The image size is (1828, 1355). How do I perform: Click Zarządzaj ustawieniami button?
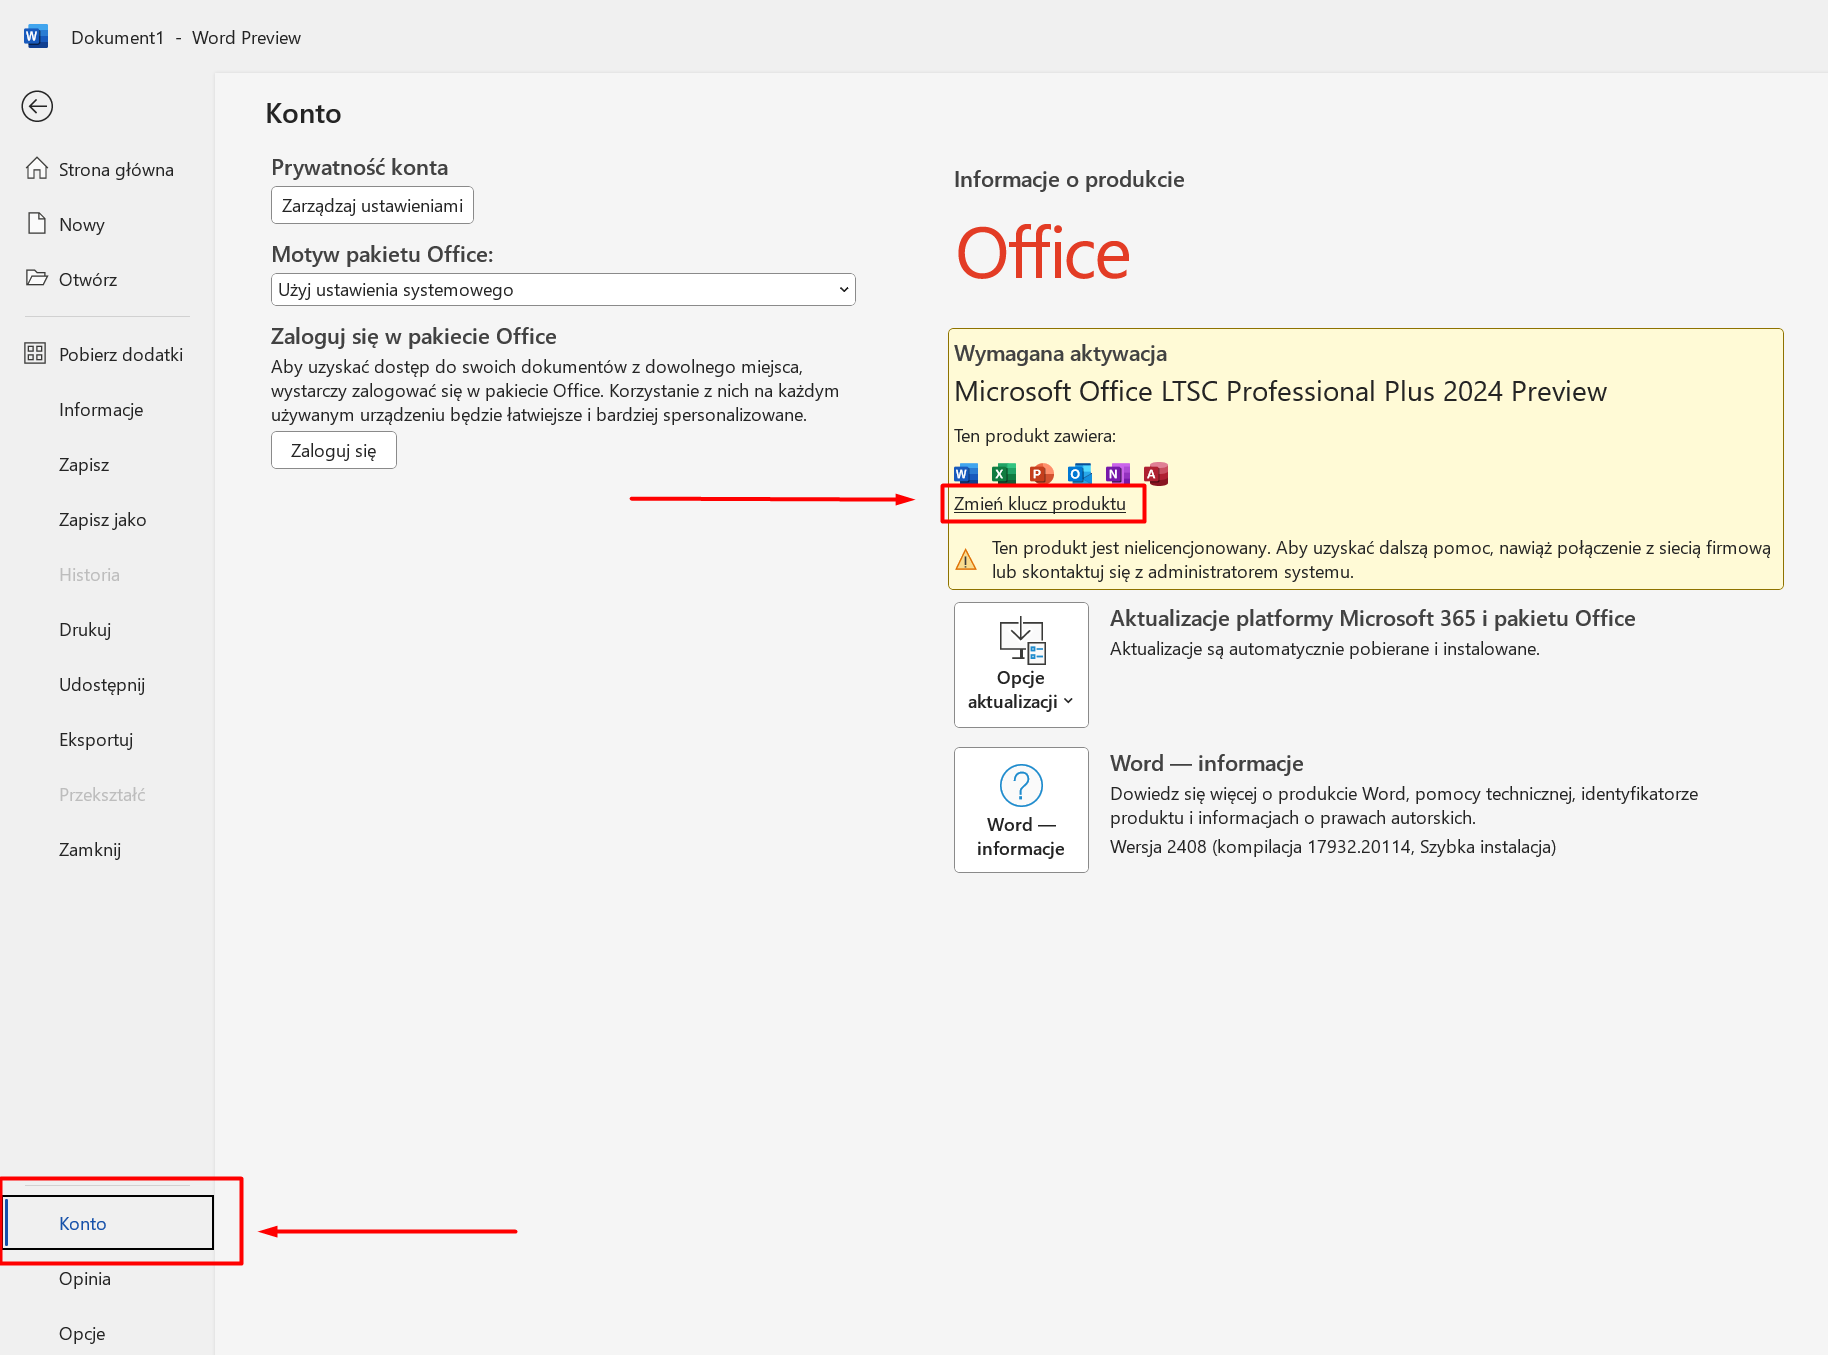click(372, 205)
